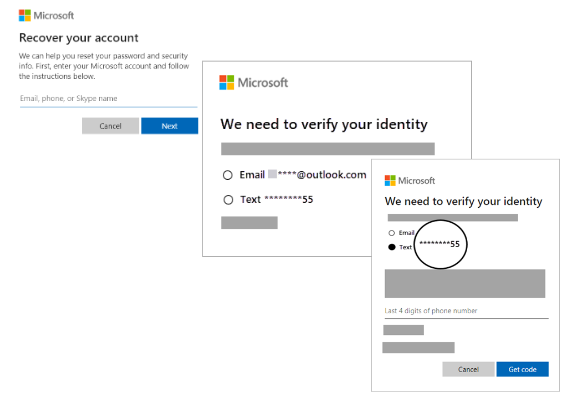Viewport: 582px width, 396px height.
Task: Click the Email, phone, or Skype name field
Action: tap(108, 99)
